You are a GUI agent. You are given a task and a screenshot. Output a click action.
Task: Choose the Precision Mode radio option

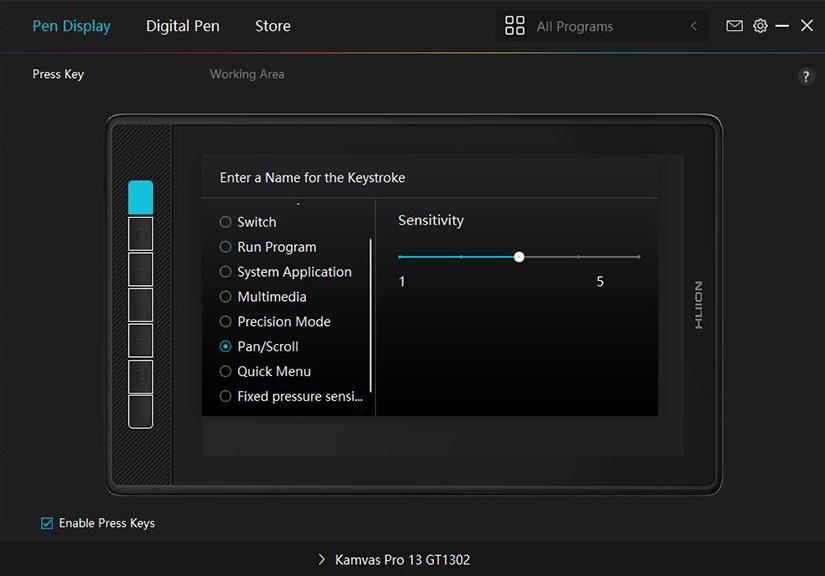pos(226,322)
